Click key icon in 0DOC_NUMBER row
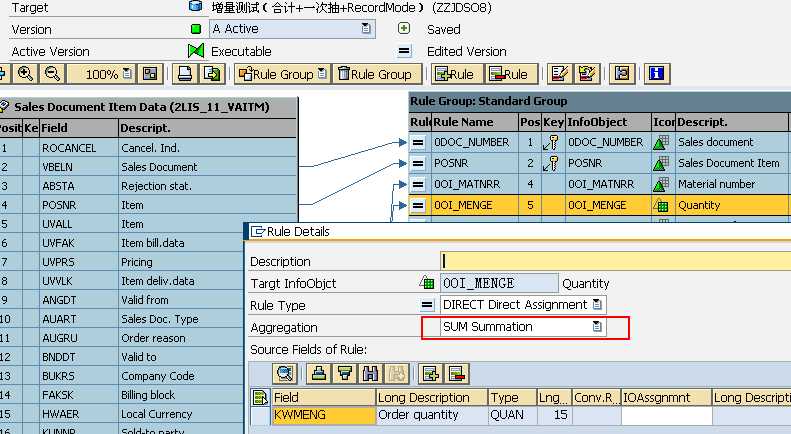The height and width of the screenshot is (434, 791). coord(551,143)
